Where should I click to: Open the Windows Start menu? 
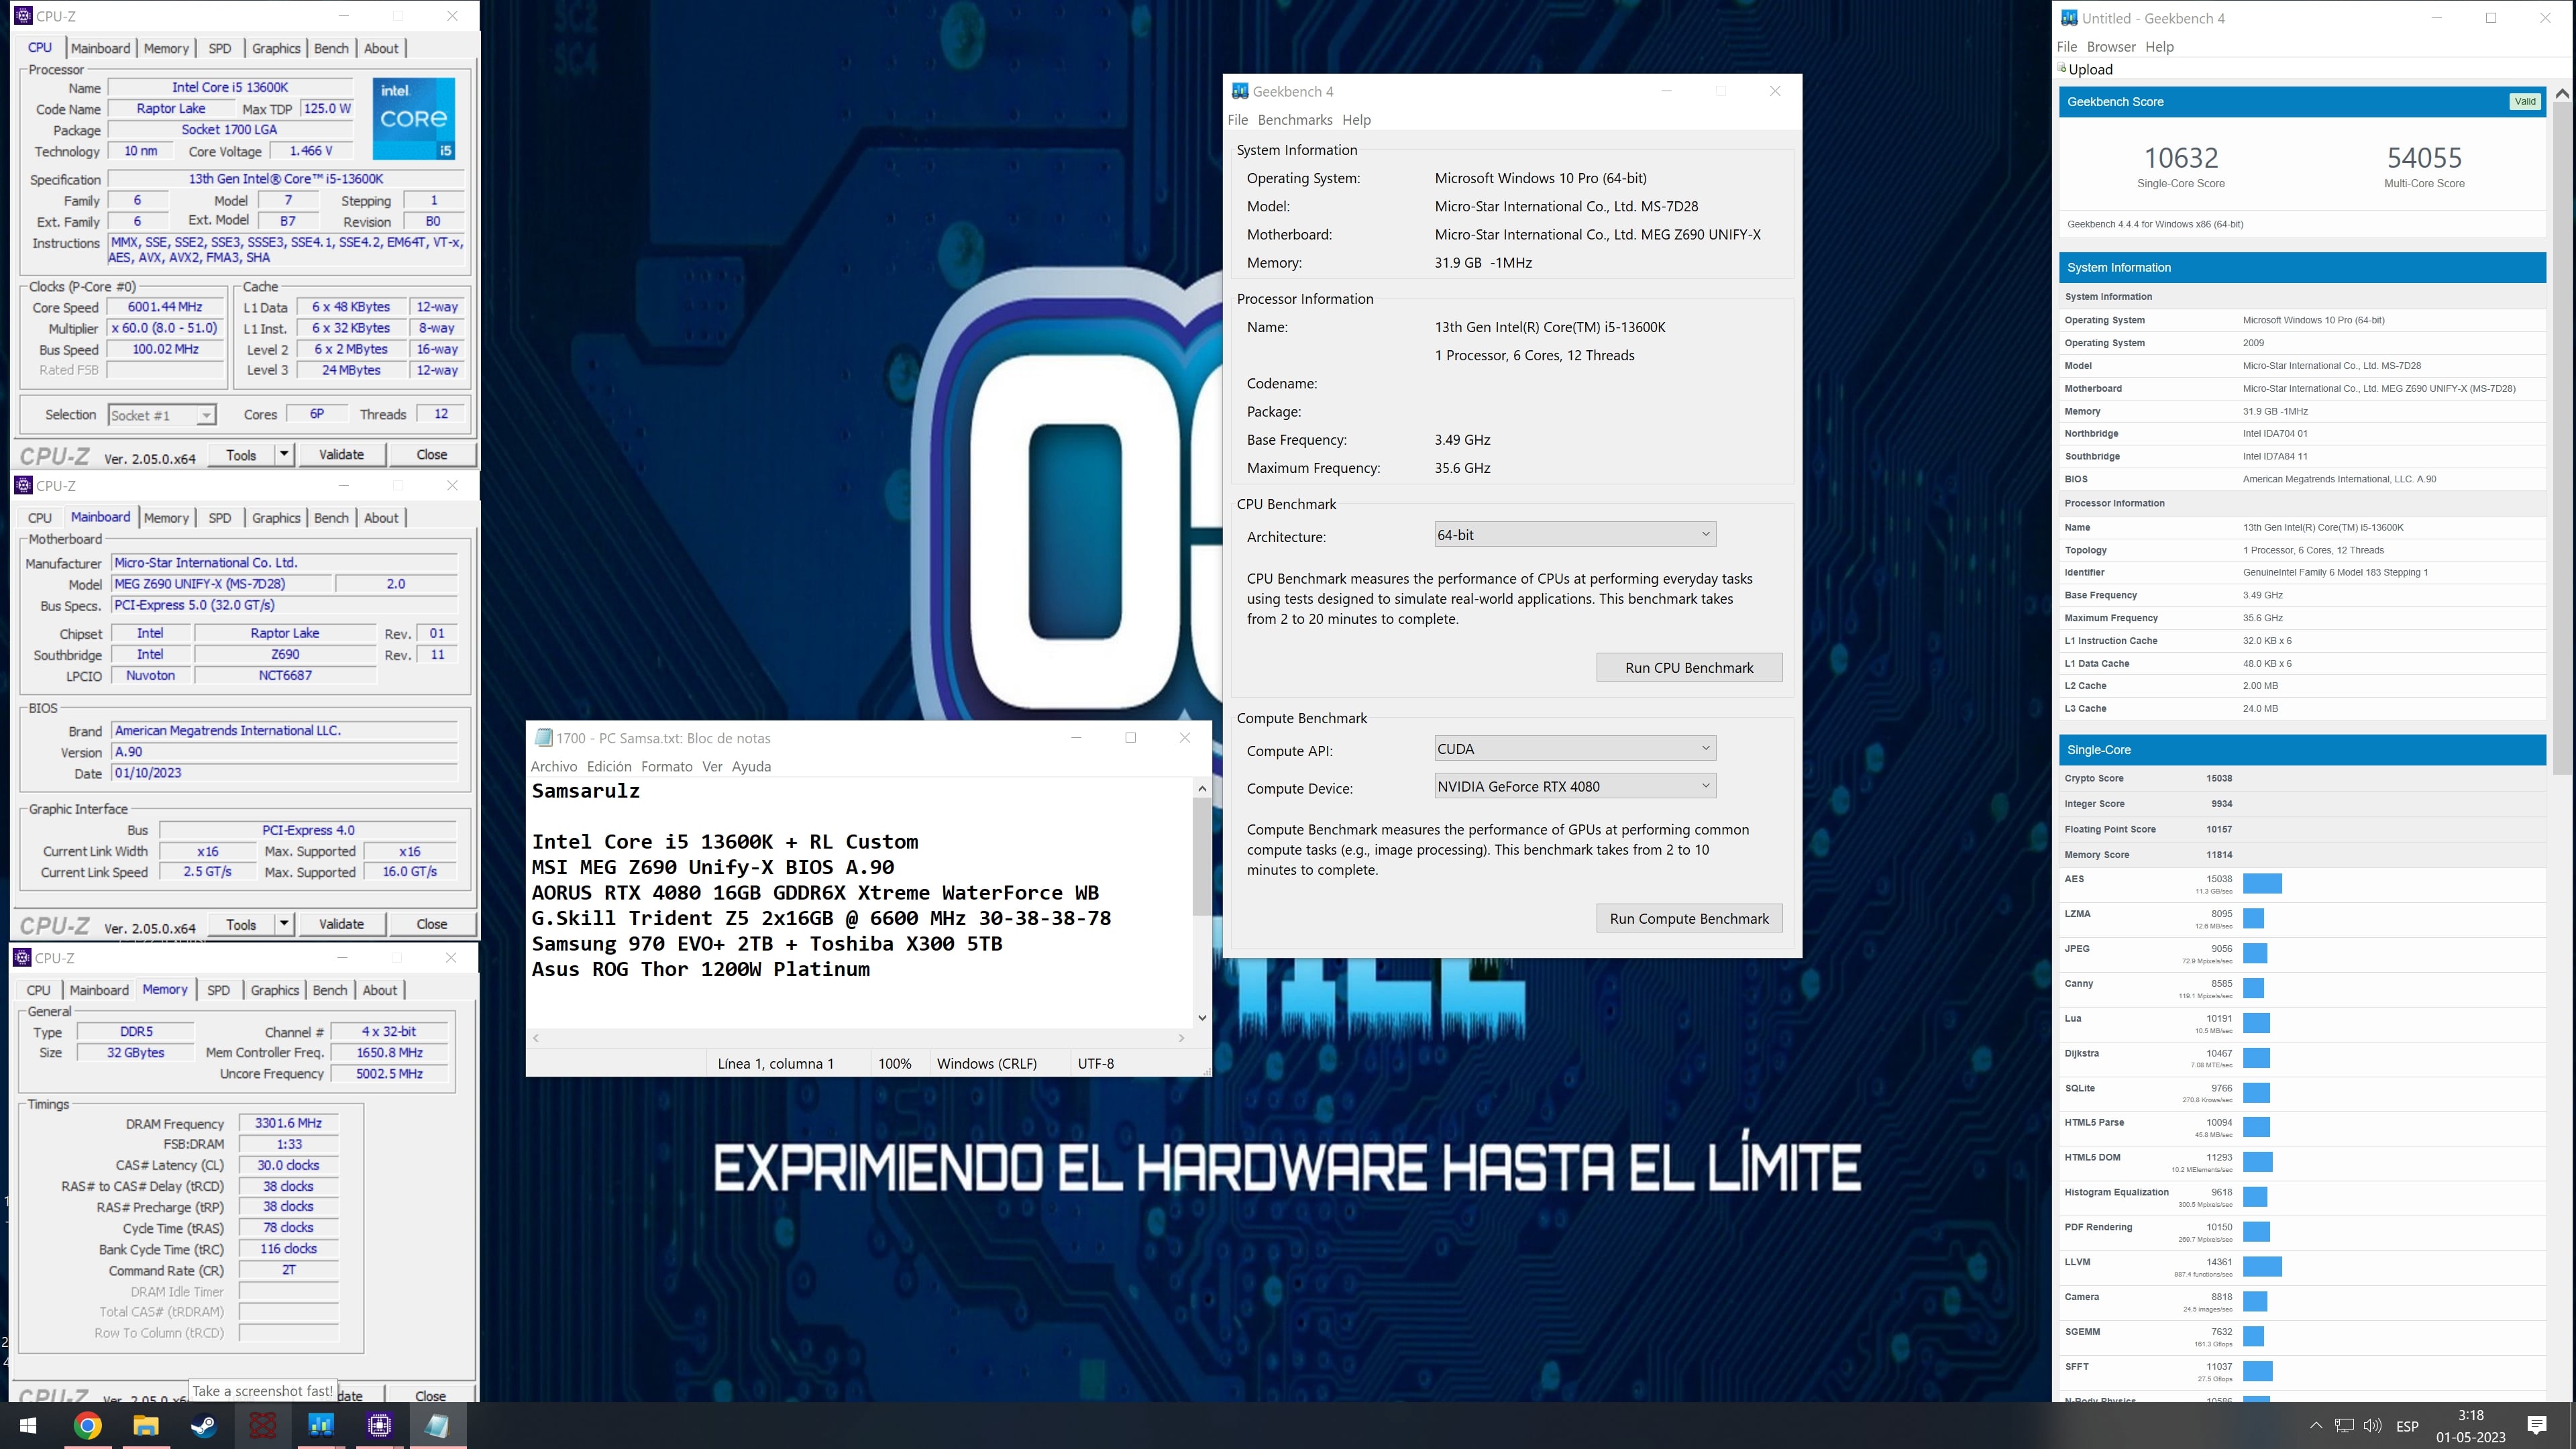point(28,1425)
